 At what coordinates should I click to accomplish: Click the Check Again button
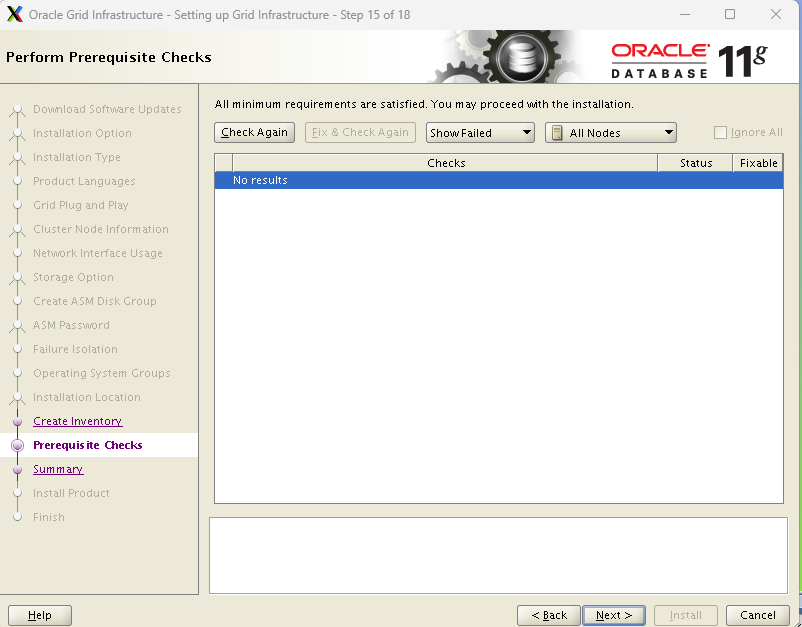pyautogui.click(x=254, y=132)
